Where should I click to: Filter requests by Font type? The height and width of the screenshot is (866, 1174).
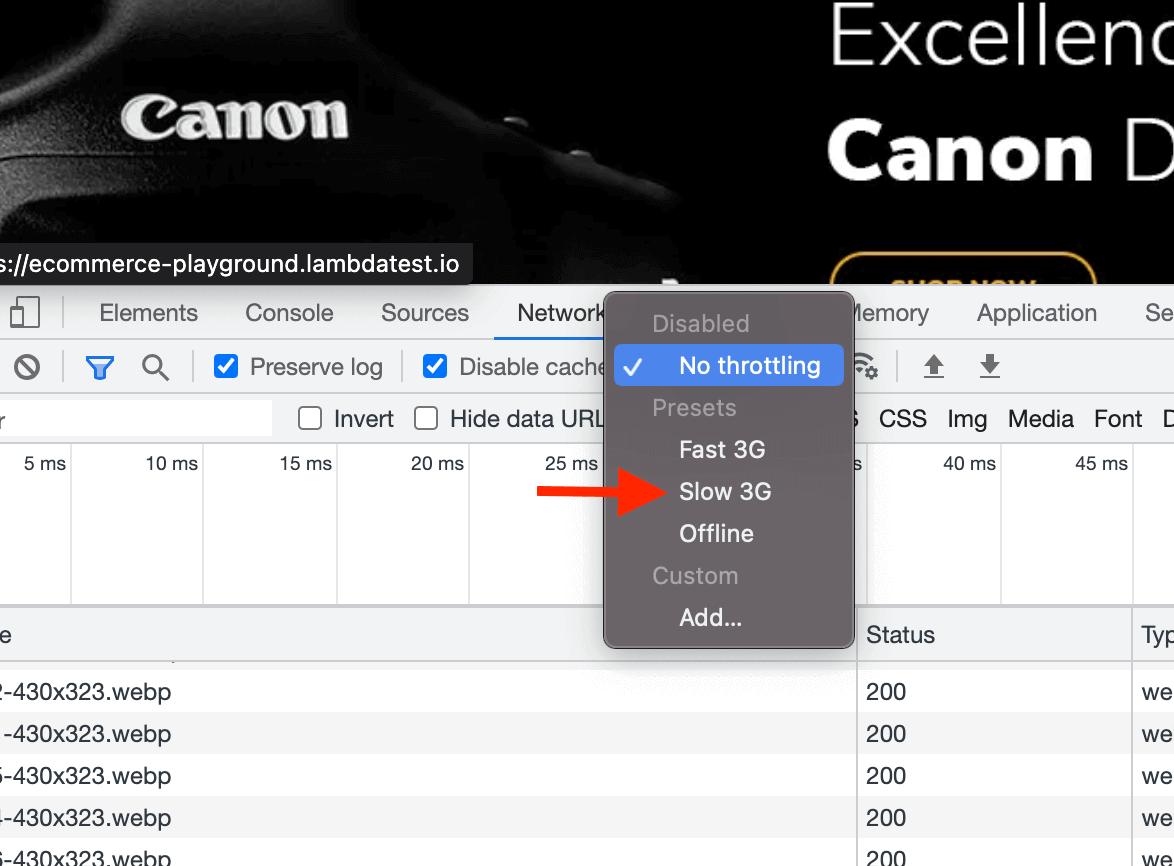[x=1118, y=418]
